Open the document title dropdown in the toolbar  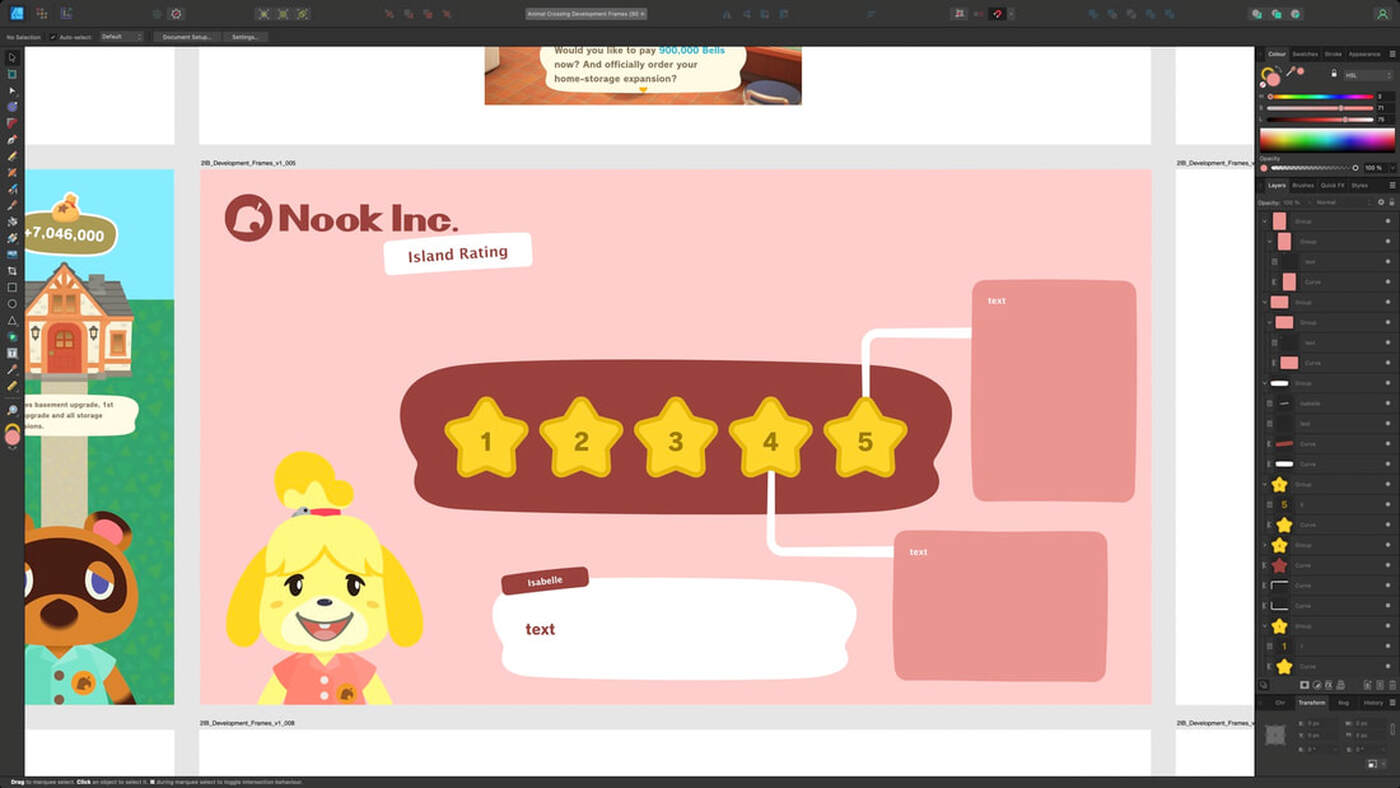[x=587, y=14]
